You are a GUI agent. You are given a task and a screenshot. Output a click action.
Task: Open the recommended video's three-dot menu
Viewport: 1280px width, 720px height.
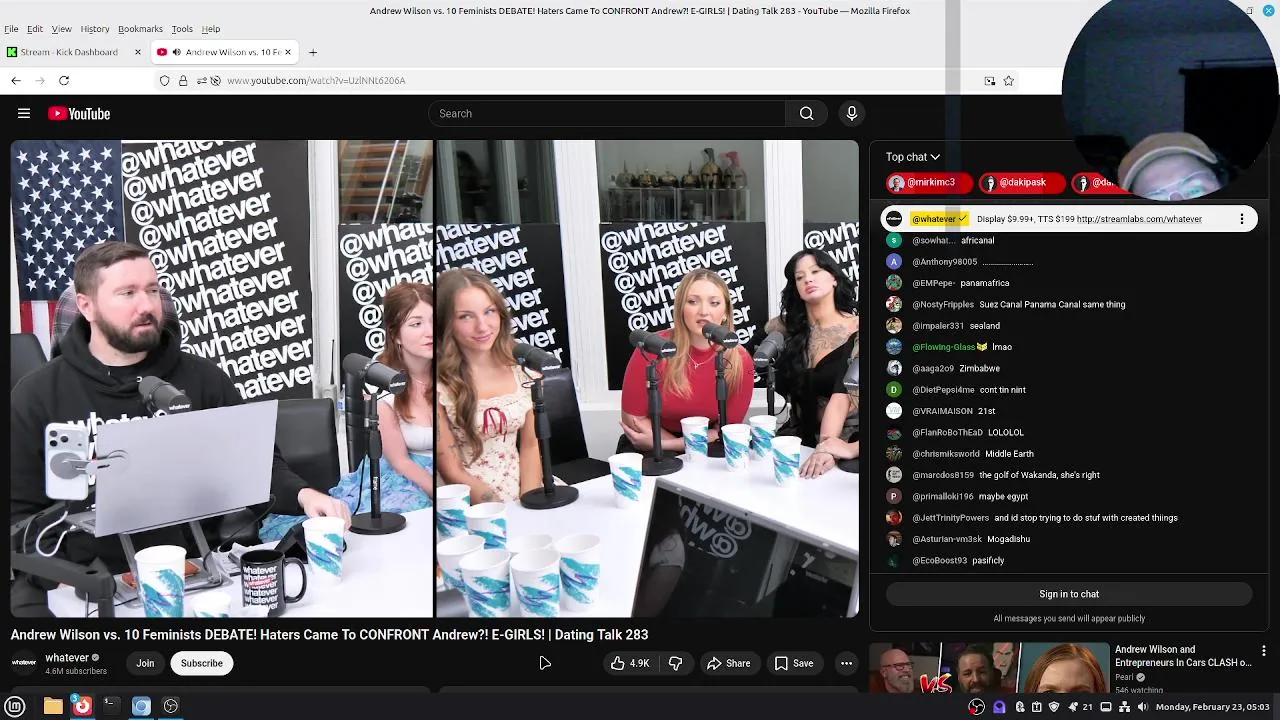(1264, 651)
